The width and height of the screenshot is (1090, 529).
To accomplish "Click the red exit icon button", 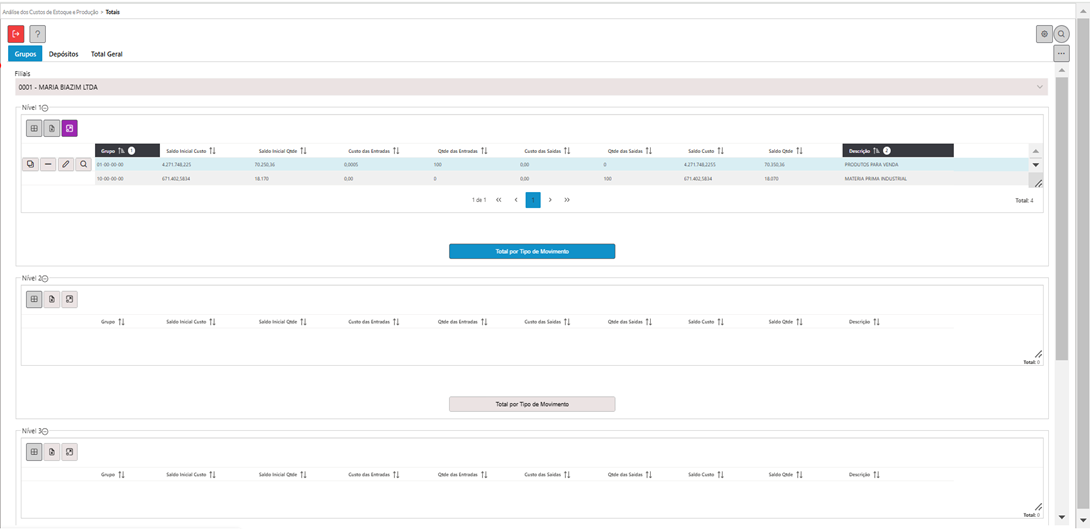I will tap(16, 34).
